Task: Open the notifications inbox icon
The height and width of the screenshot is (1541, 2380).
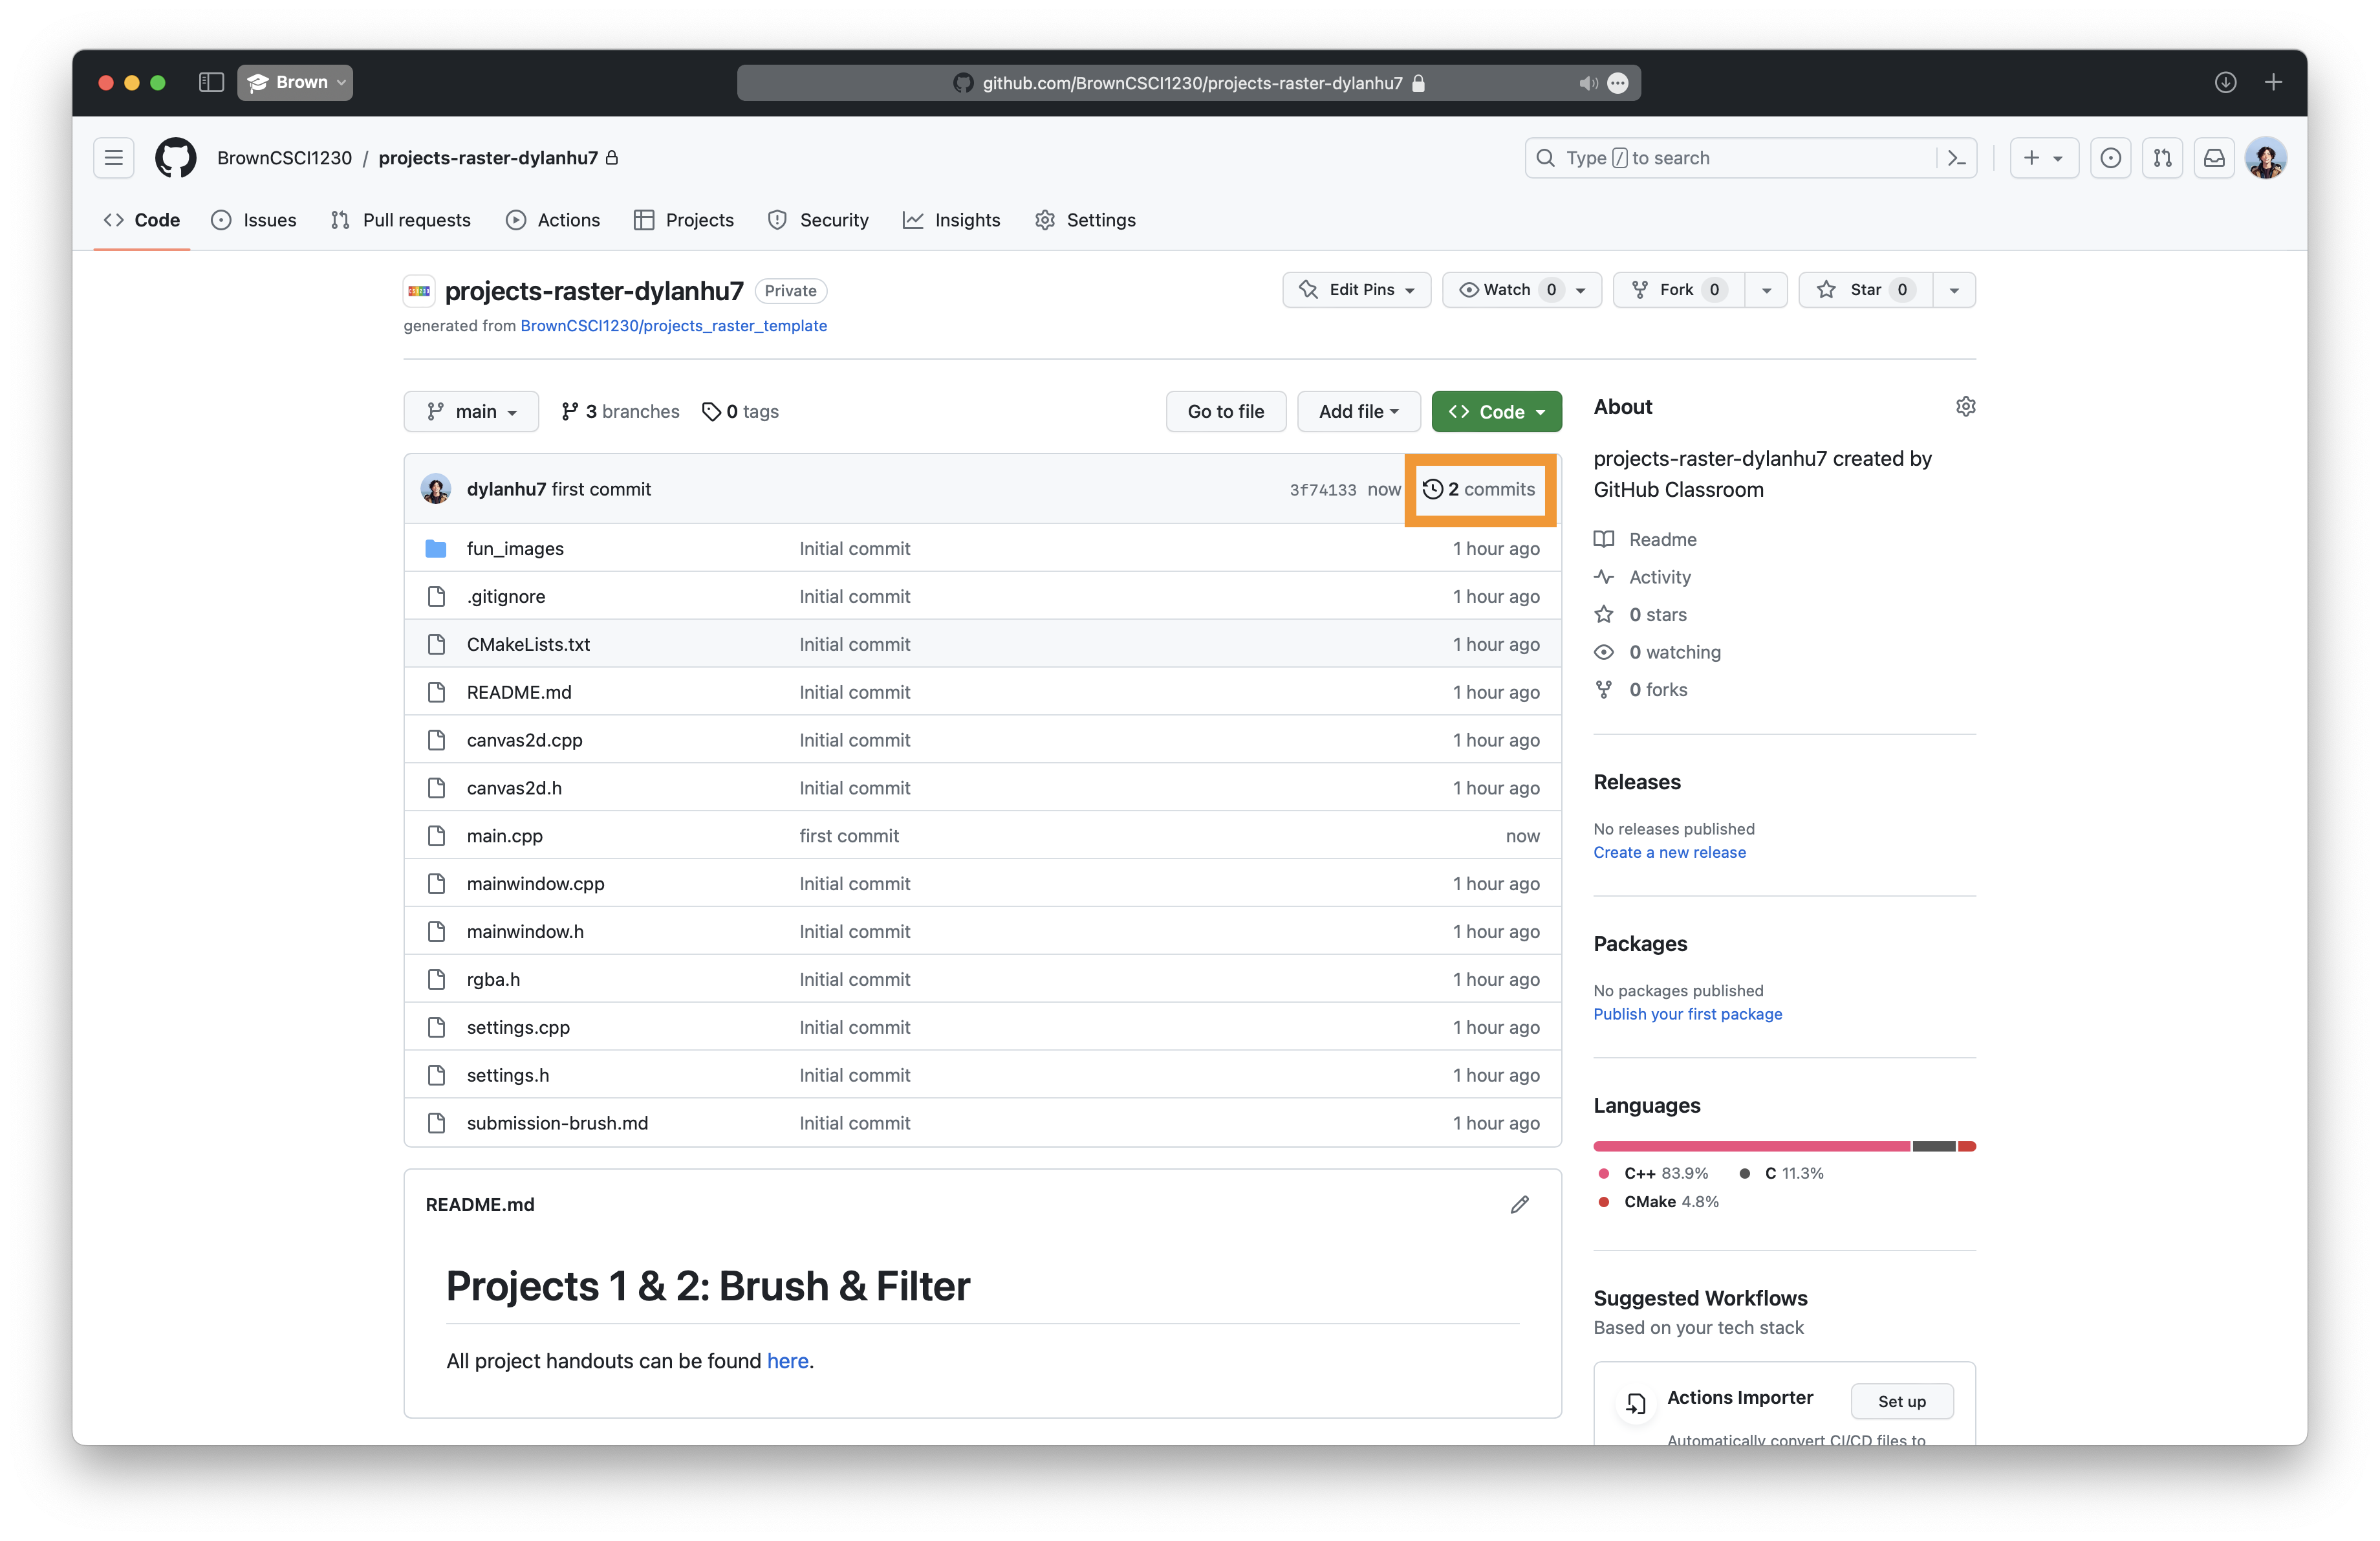Action: point(2214,158)
